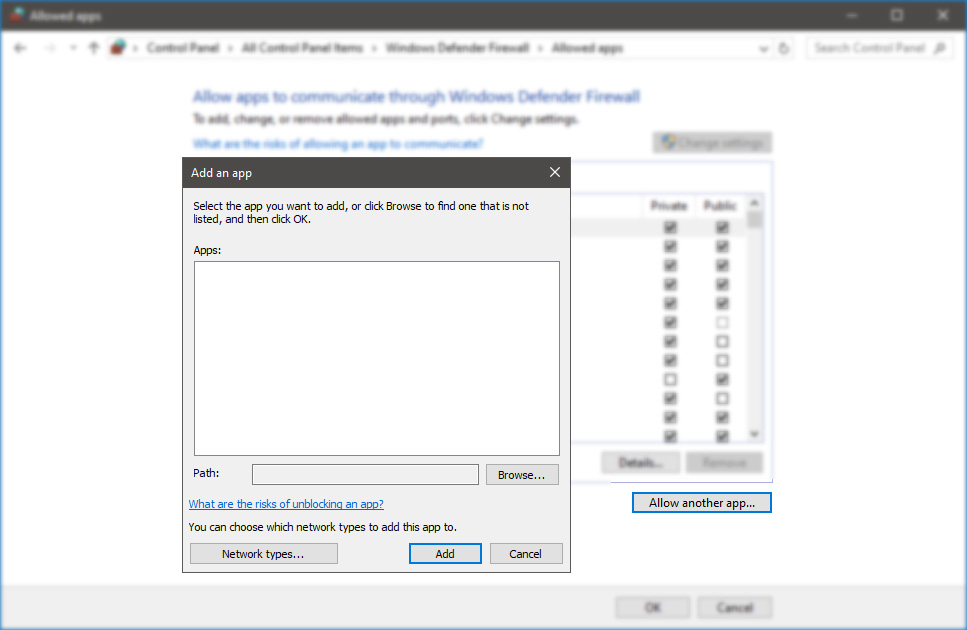
Task: Open the Network types... options
Action: (x=263, y=554)
